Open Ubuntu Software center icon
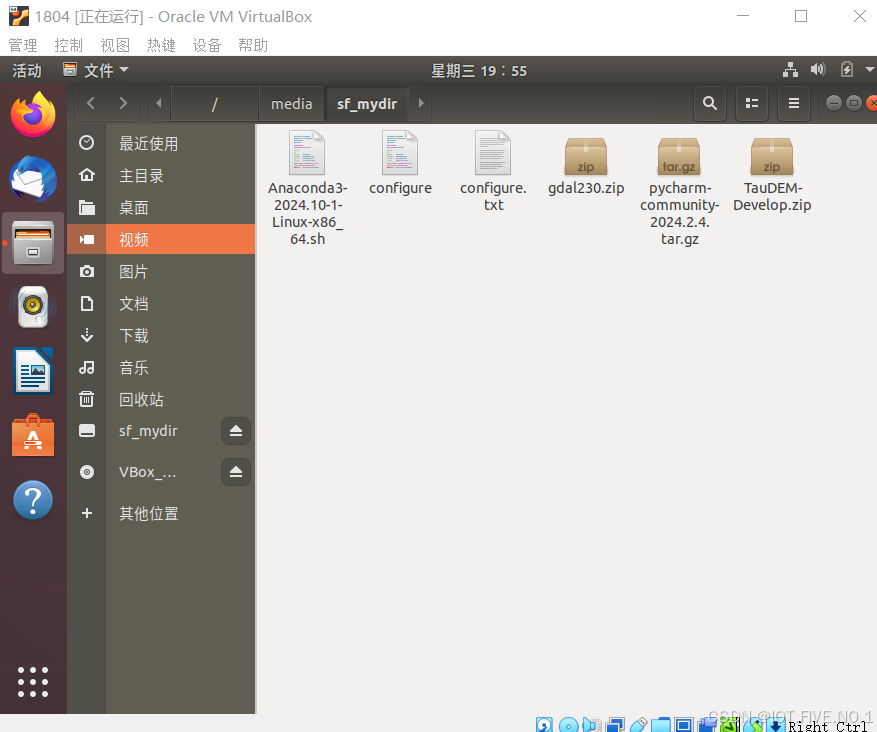 tap(33, 436)
